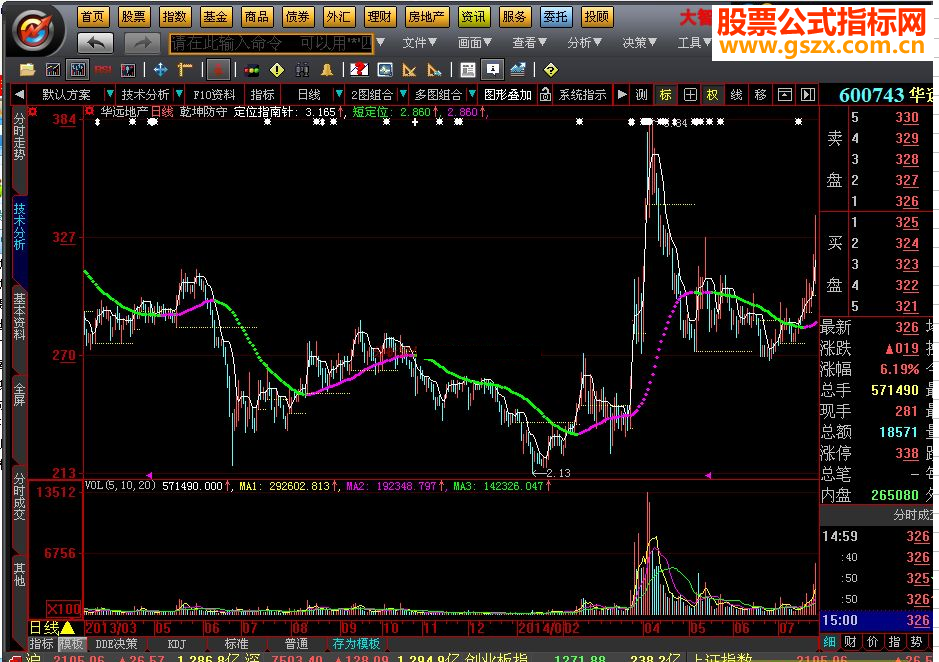
Task: Open the 股票 top menu tab
Action: click(133, 17)
